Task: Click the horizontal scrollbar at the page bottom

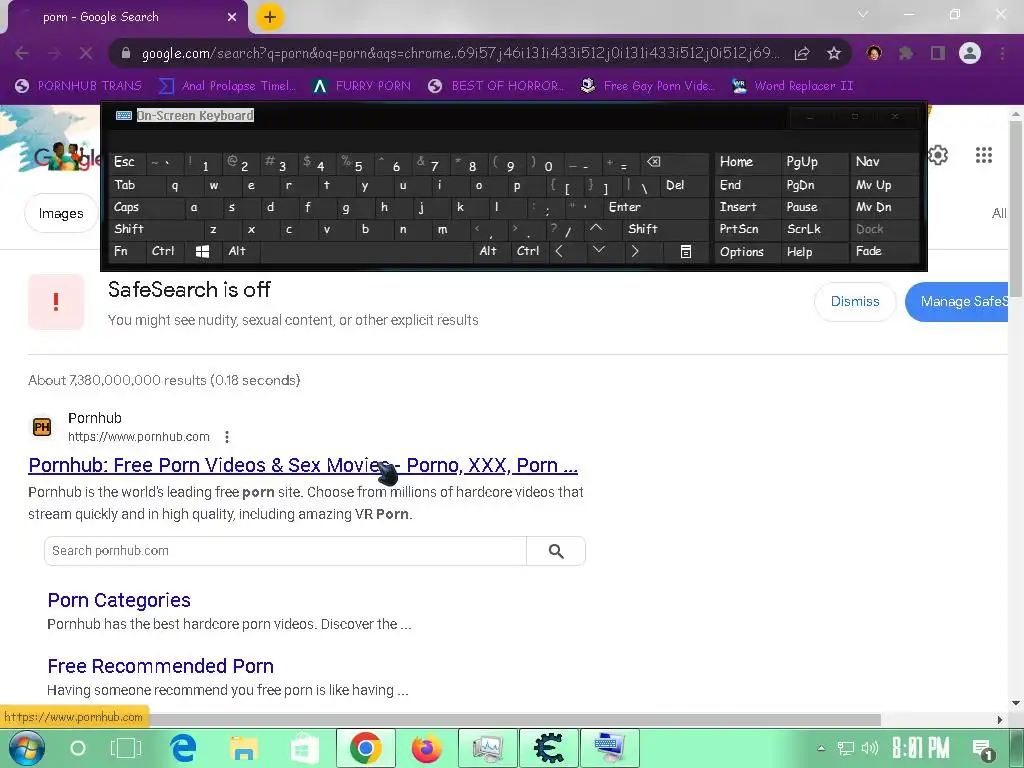Action: point(441,720)
